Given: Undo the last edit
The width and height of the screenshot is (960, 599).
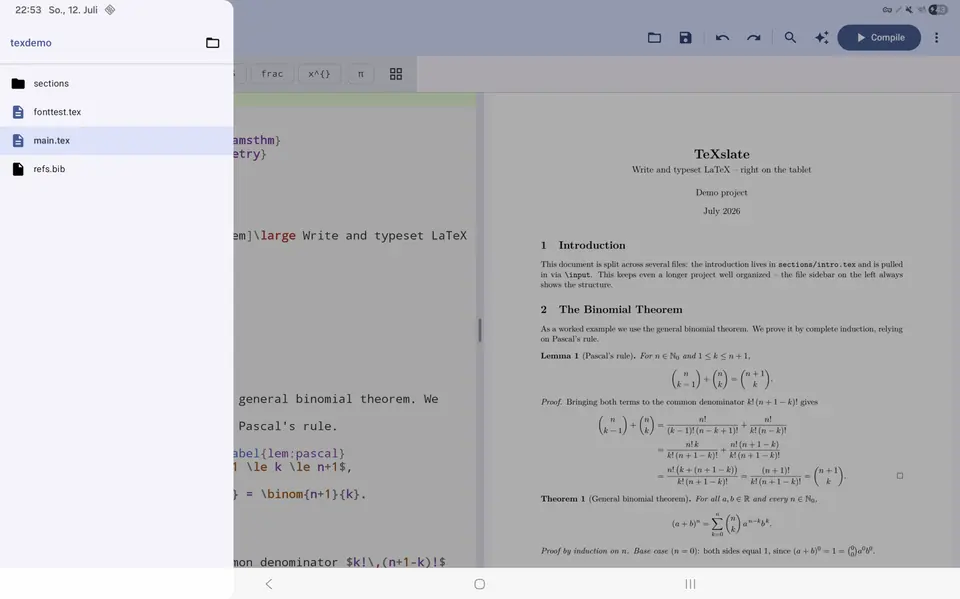Looking at the screenshot, I should (722, 38).
